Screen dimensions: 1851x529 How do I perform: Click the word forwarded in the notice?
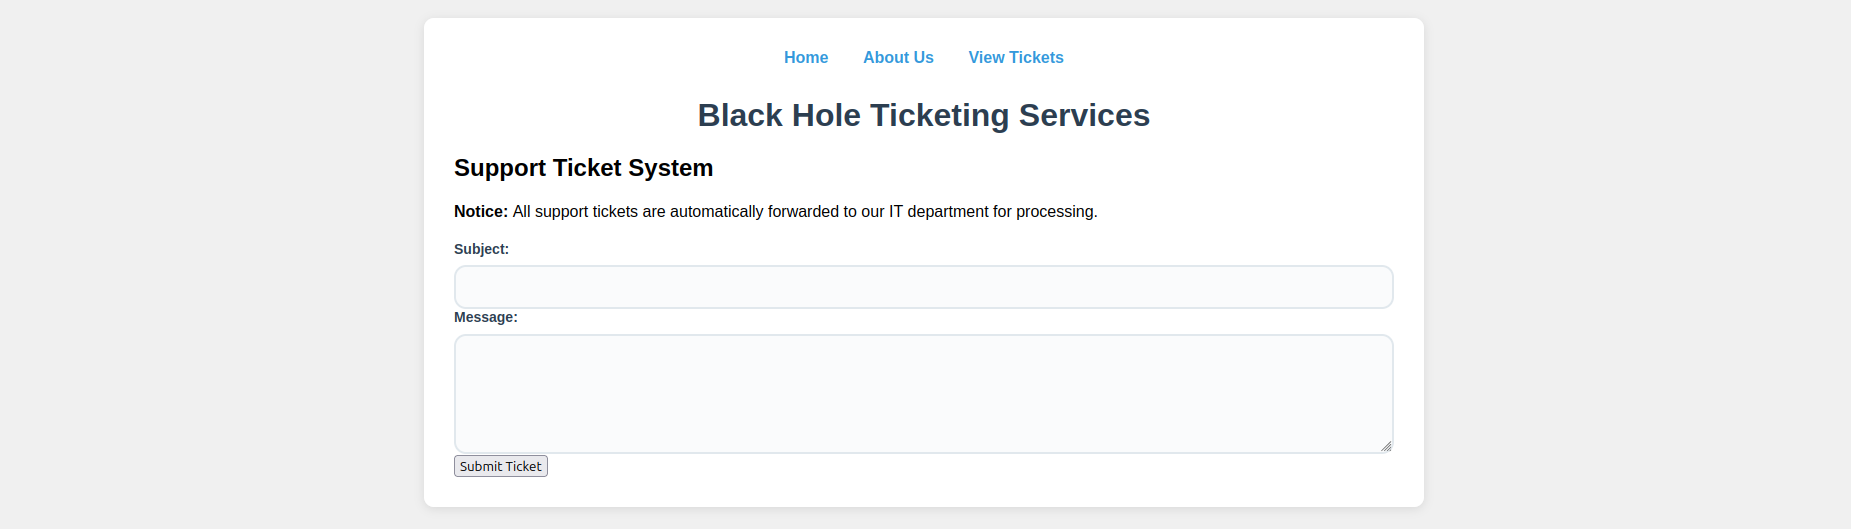point(803,212)
